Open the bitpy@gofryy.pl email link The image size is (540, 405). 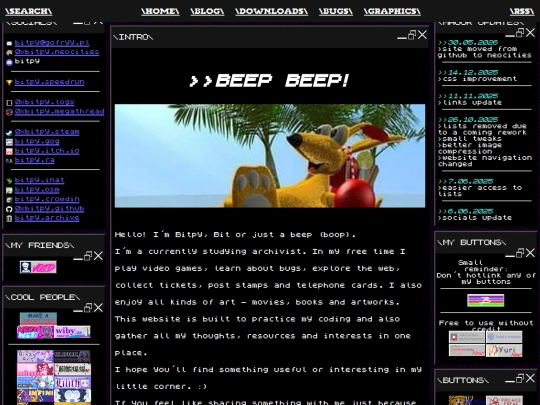pyautogui.click(x=52, y=43)
